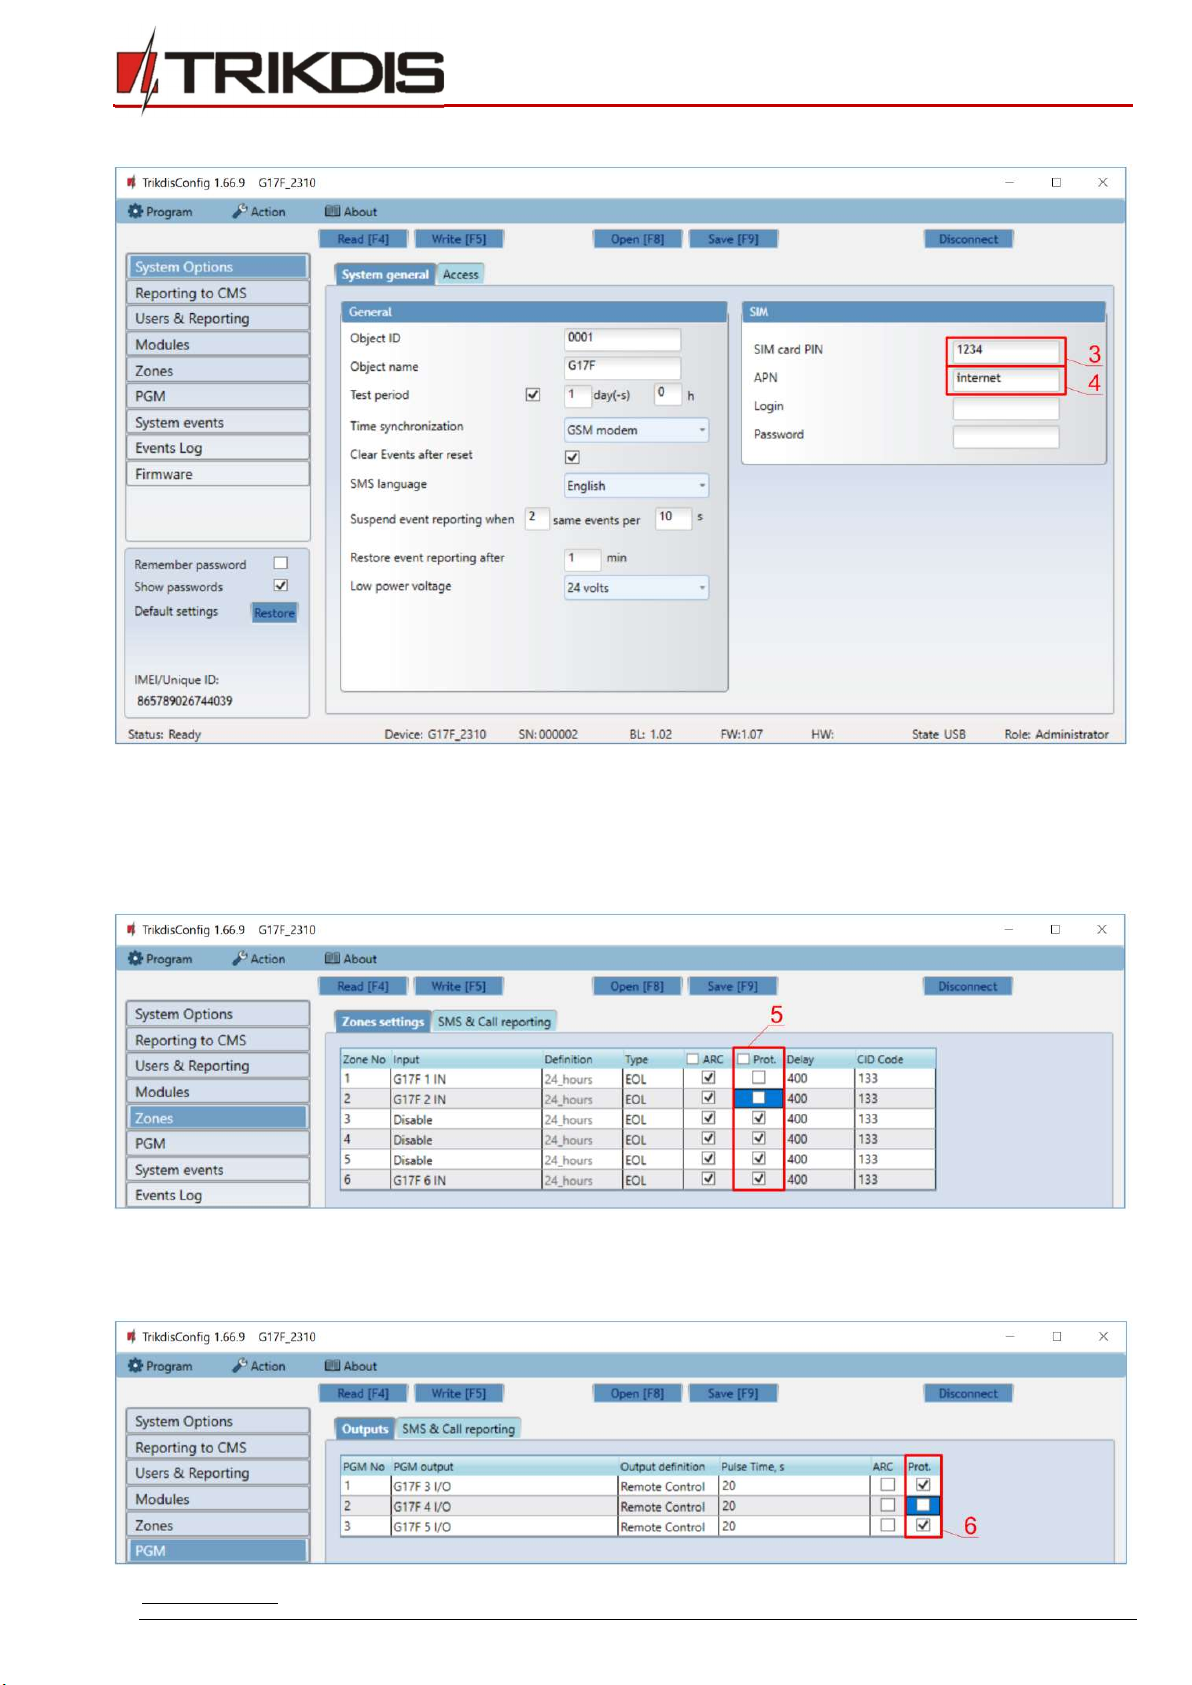
Task: Click the Action wrench icon in the PGM window
Action: click(240, 1365)
